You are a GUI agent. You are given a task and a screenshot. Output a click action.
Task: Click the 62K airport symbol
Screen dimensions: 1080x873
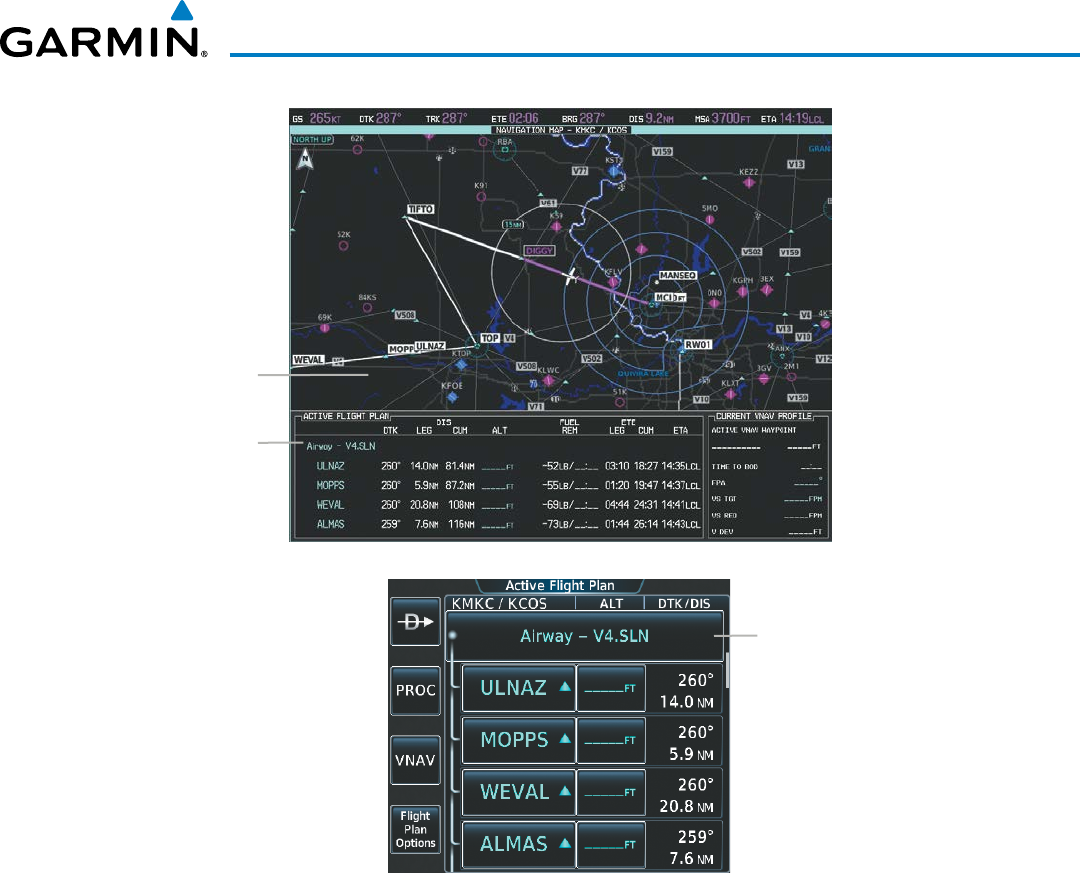[357, 149]
